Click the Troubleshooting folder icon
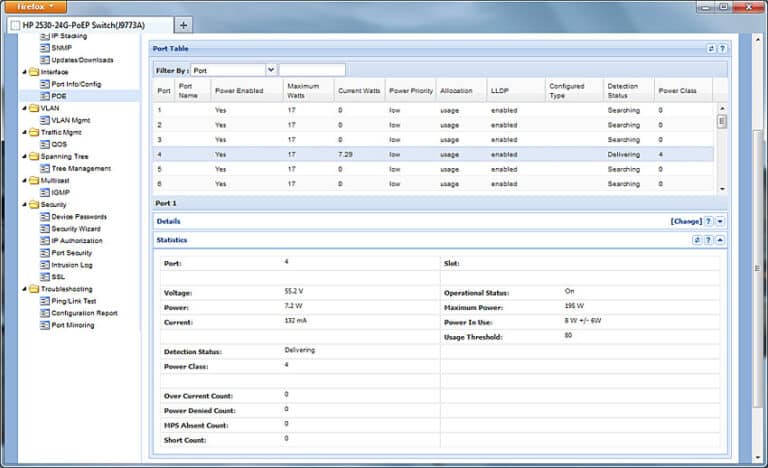This screenshot has width=768, height=468. (34, 289)
